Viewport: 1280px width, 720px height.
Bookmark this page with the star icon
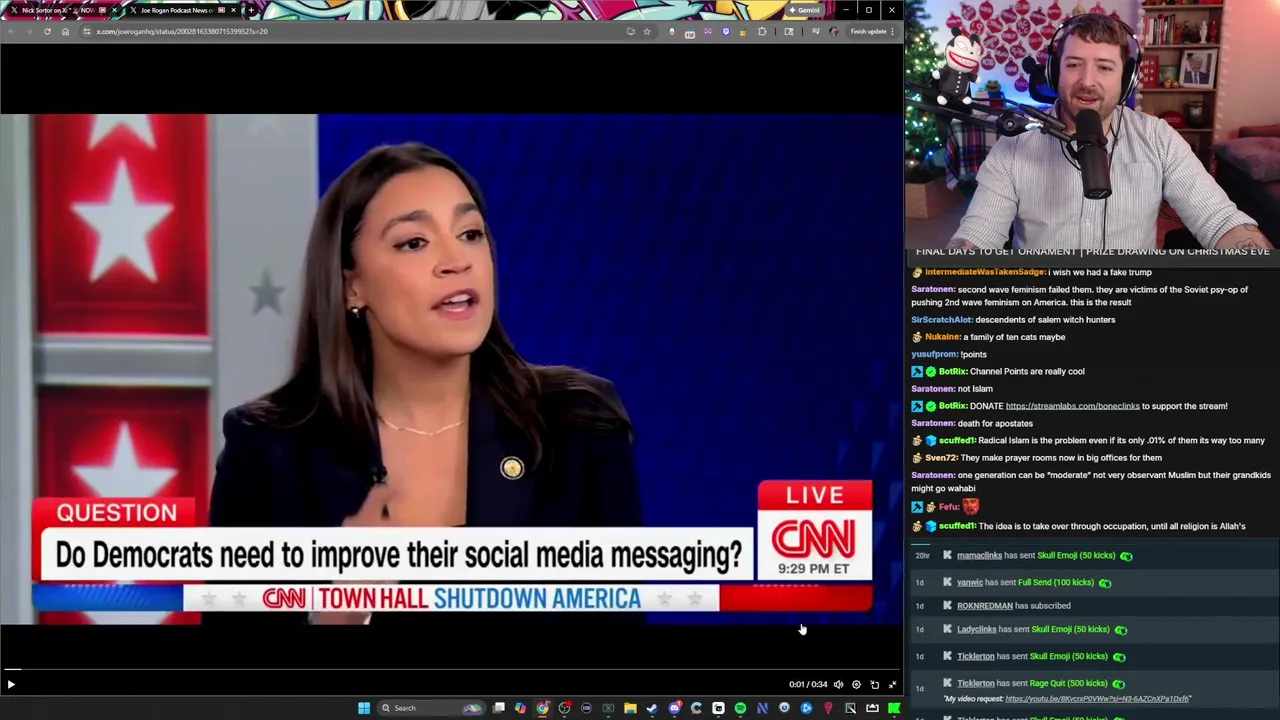[x=647, y=31]
